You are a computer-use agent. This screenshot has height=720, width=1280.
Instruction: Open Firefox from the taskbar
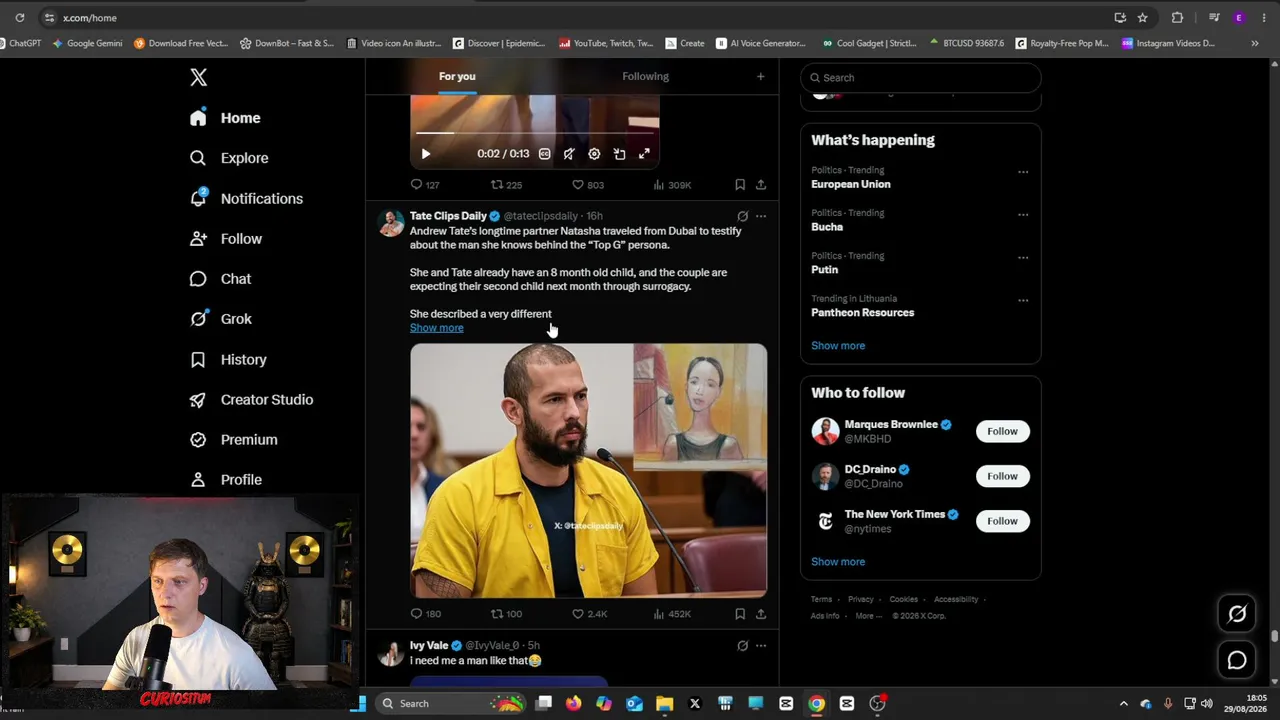(x=573, y=704)
